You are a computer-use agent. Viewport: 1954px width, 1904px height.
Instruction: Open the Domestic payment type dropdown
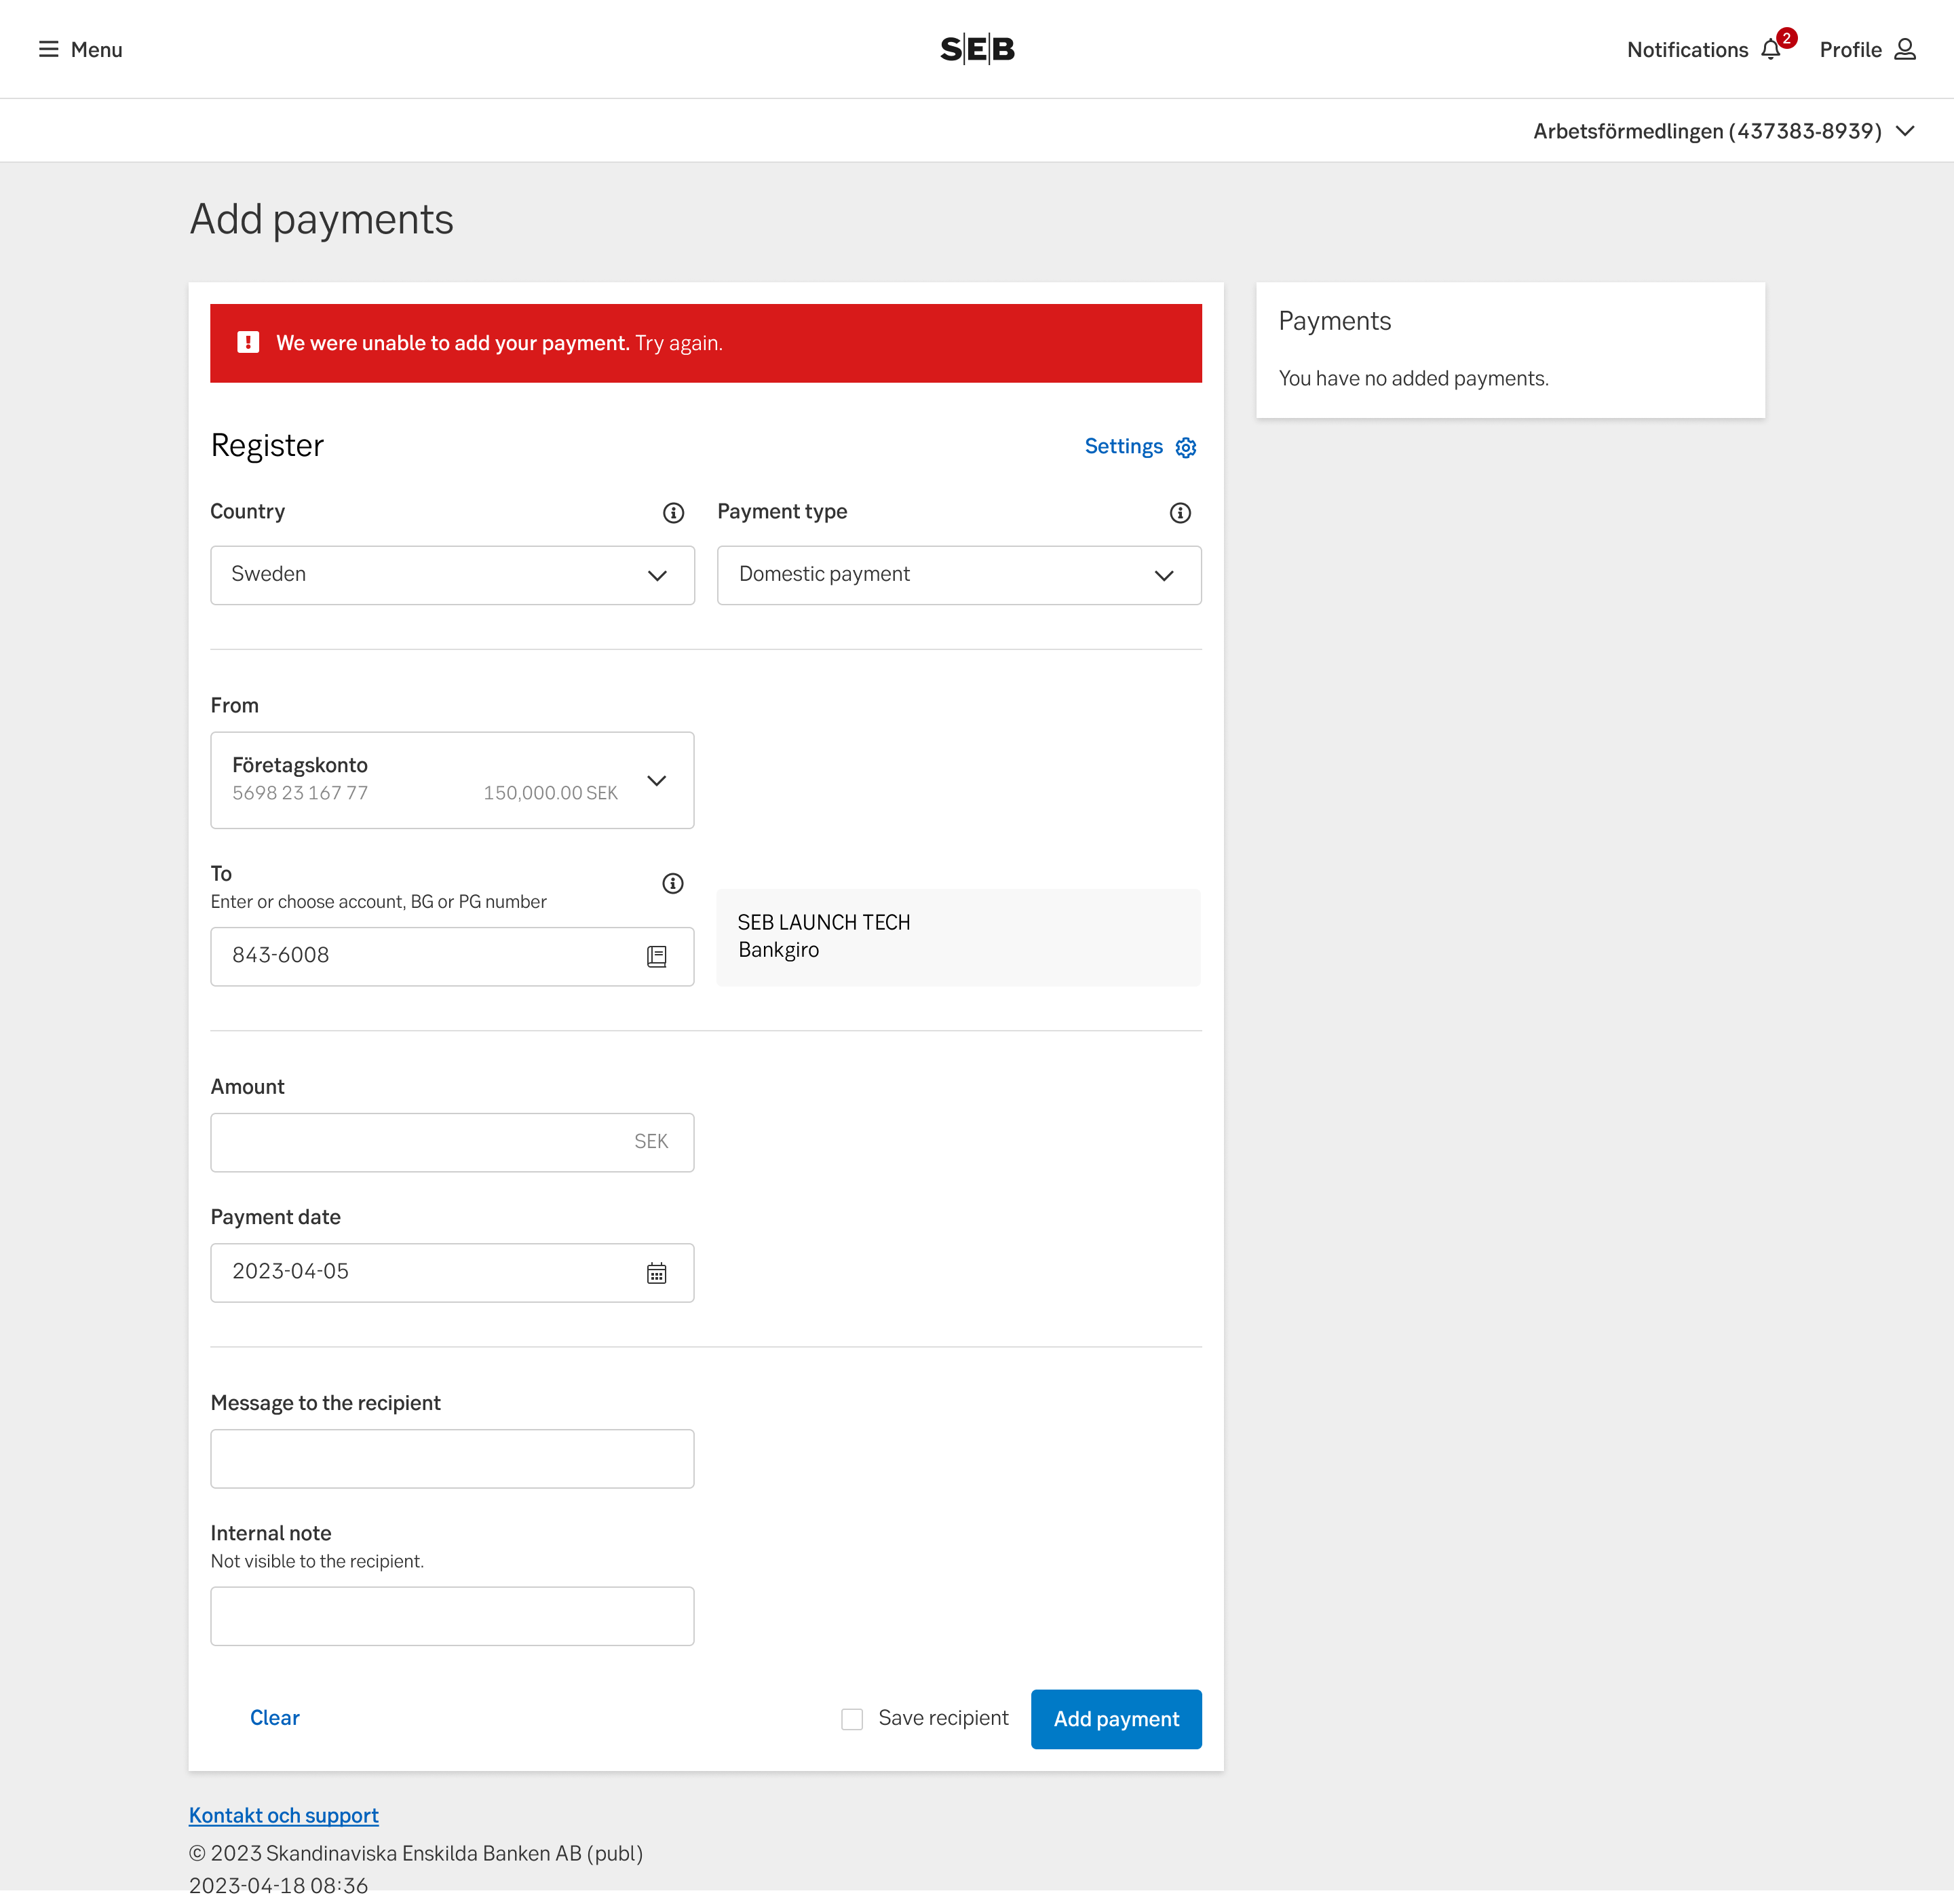958,575
